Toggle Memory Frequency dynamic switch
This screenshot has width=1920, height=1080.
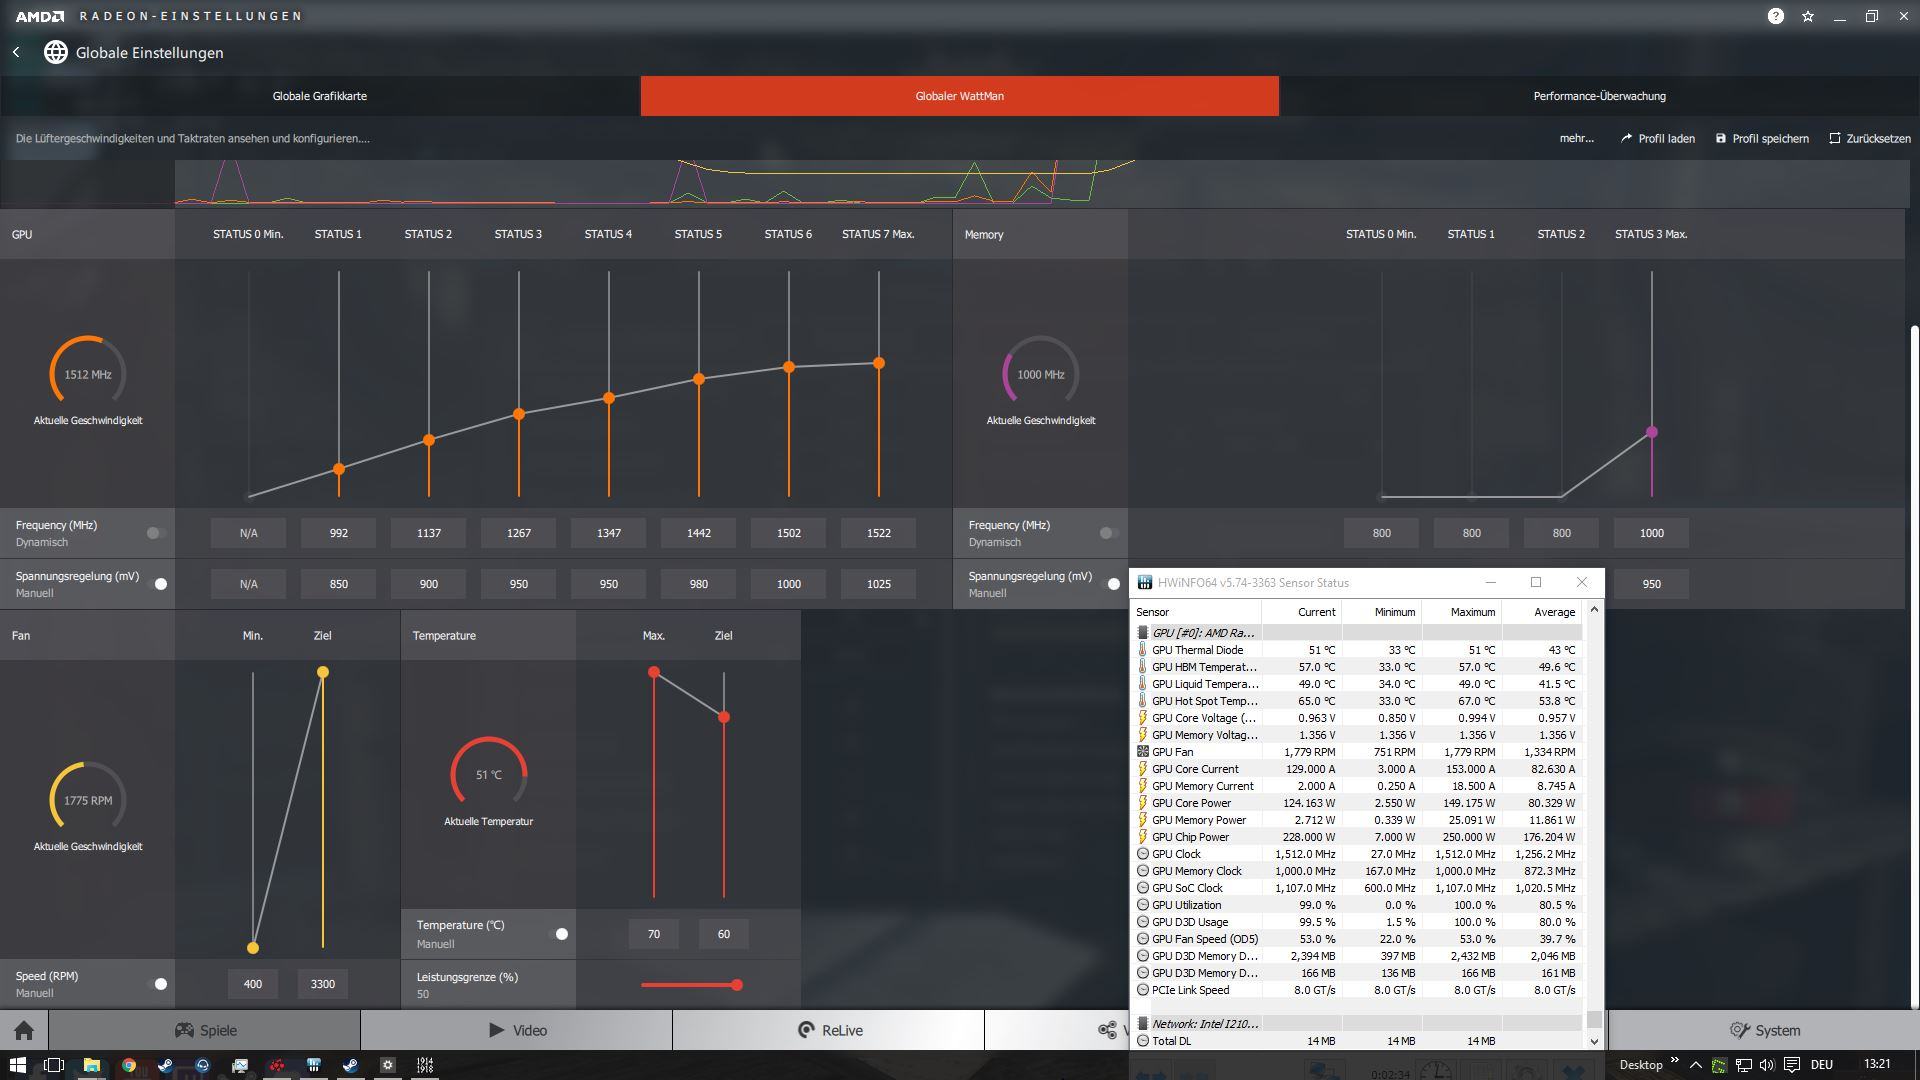pos(1108,533)
